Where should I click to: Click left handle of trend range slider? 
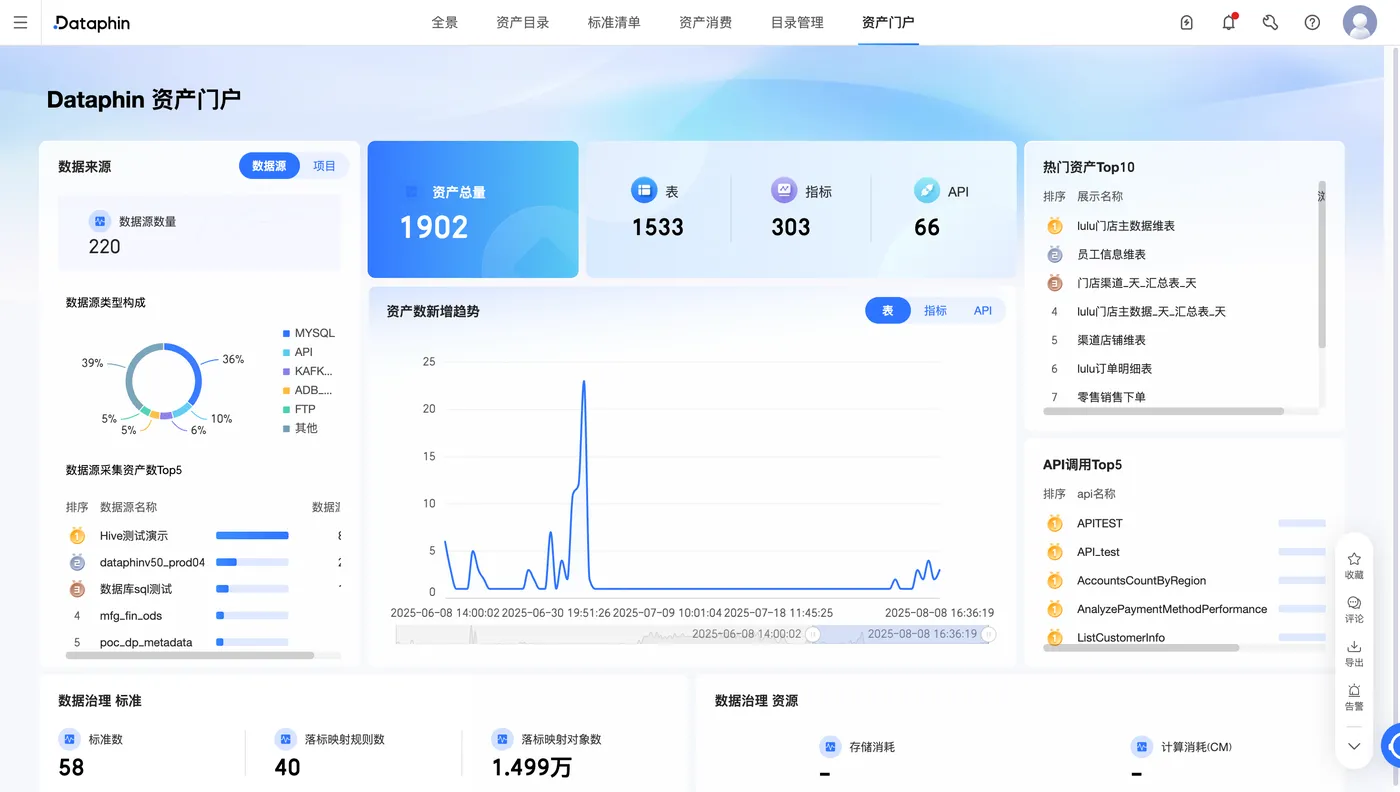pyautogui.click(x=813, y=633)
